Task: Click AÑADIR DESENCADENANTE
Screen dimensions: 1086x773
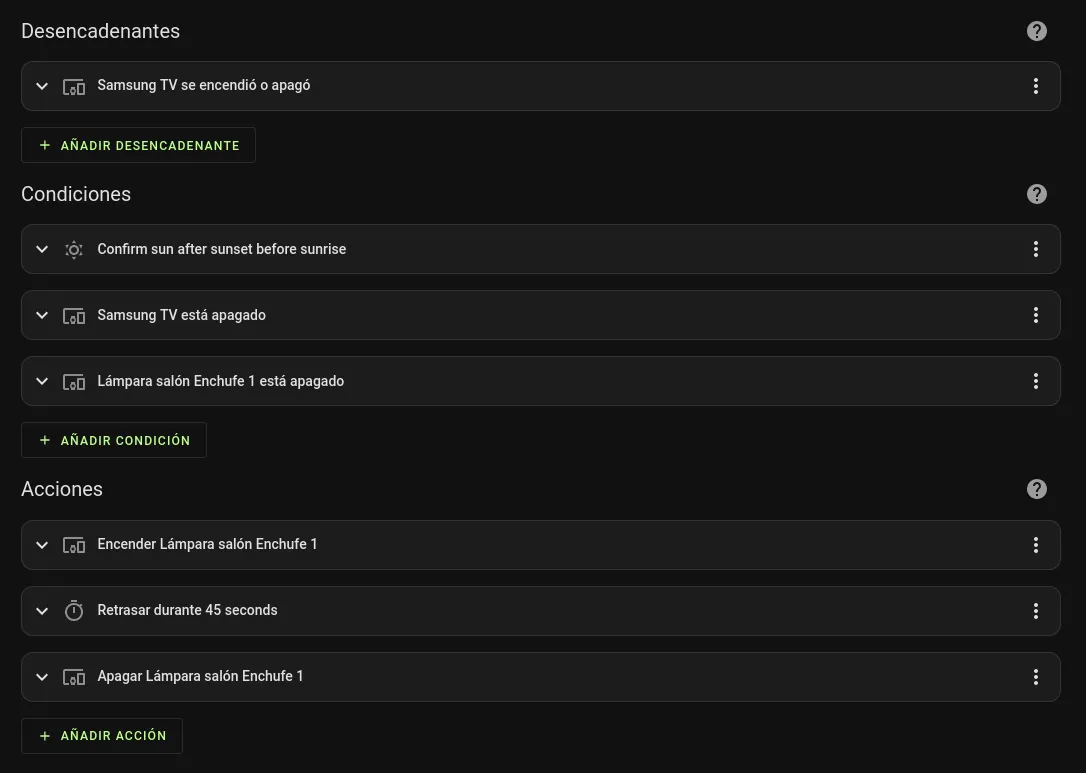Action: coord(138,144)
